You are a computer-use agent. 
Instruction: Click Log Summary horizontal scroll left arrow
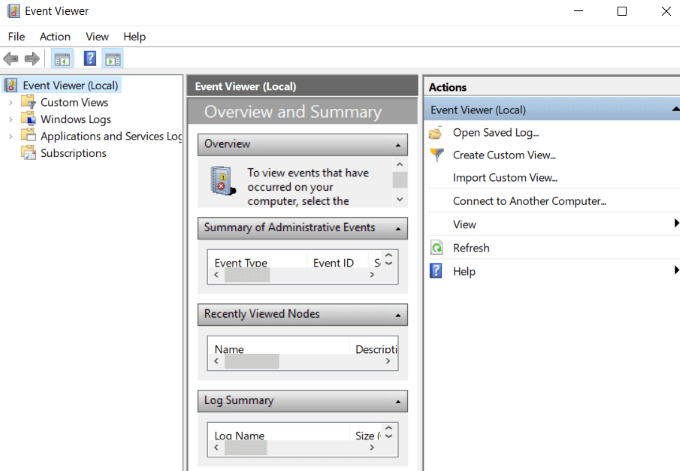(x=216, y=447)
